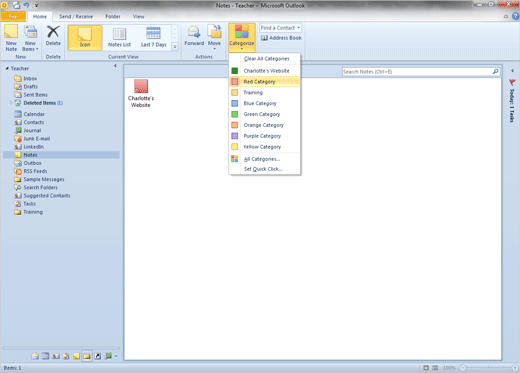Open All Categories dialog
This screenshot has height=373, width=520.
coord(265,159)
